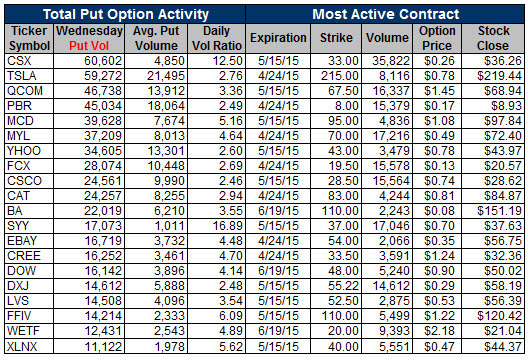Viewport: 528px width, 360px height.
Task: Select the Strike column header
Action: (x=336, y=38)
